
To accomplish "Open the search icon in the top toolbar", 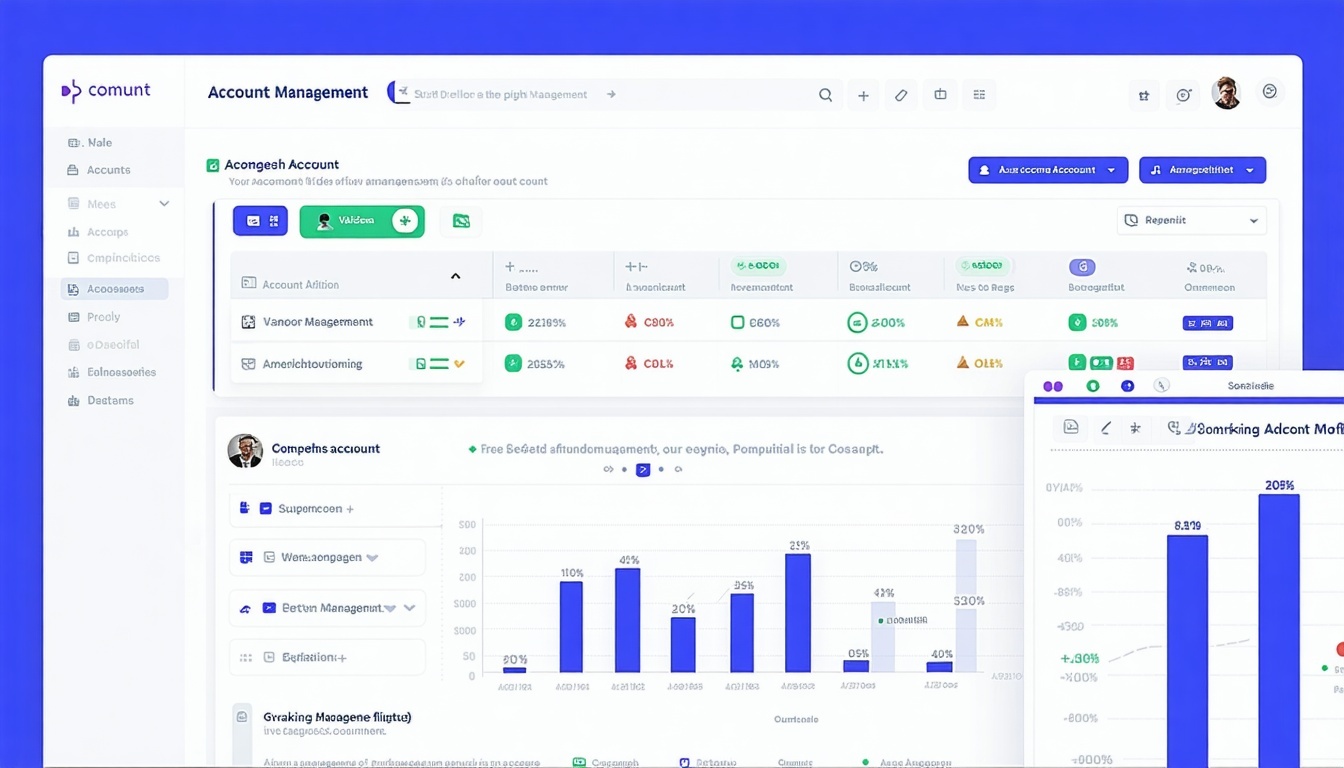I will tap(825, 94).
